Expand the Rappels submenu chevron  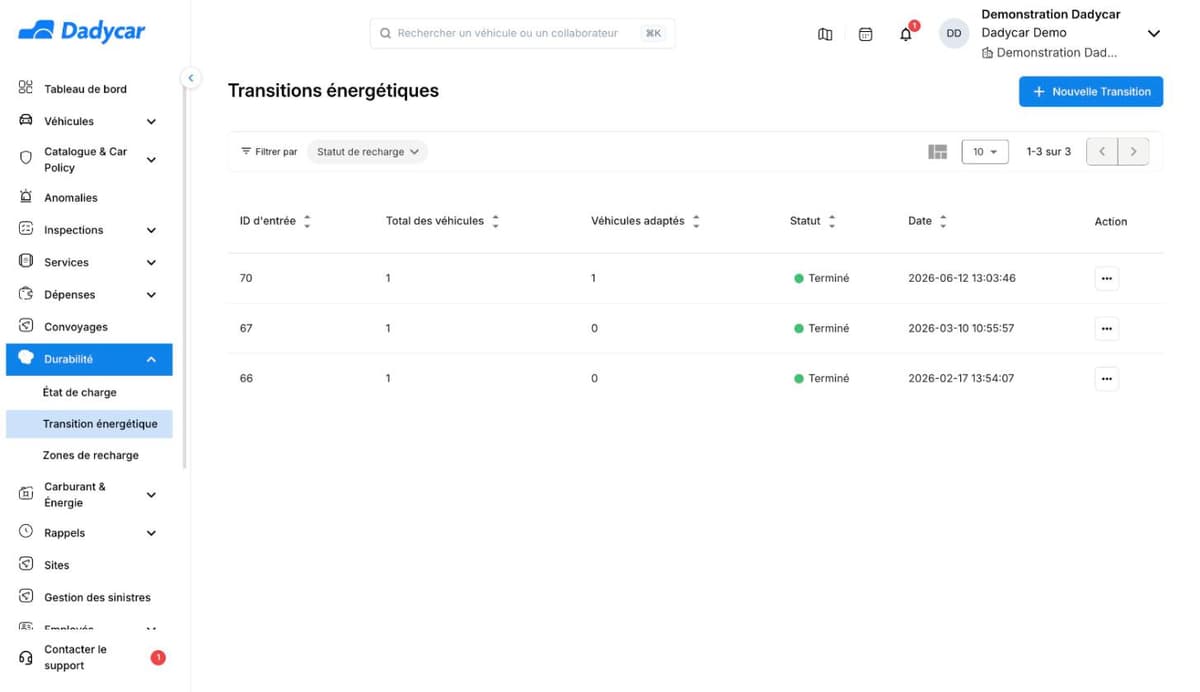click(151, 533)
